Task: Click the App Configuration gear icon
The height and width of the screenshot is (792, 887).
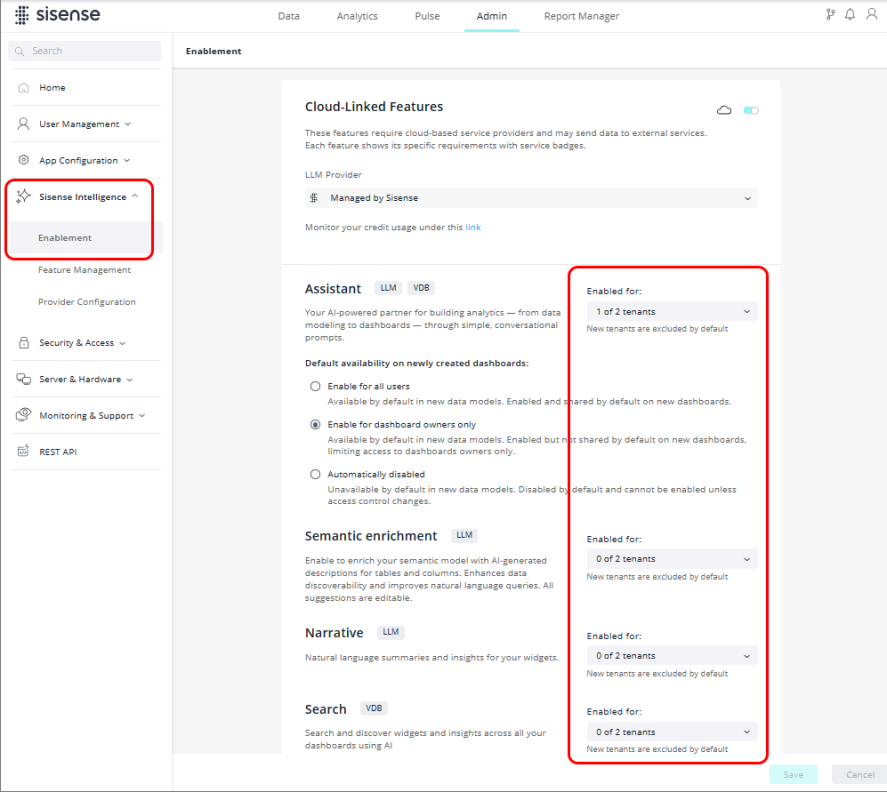Action: coord(23,160)
